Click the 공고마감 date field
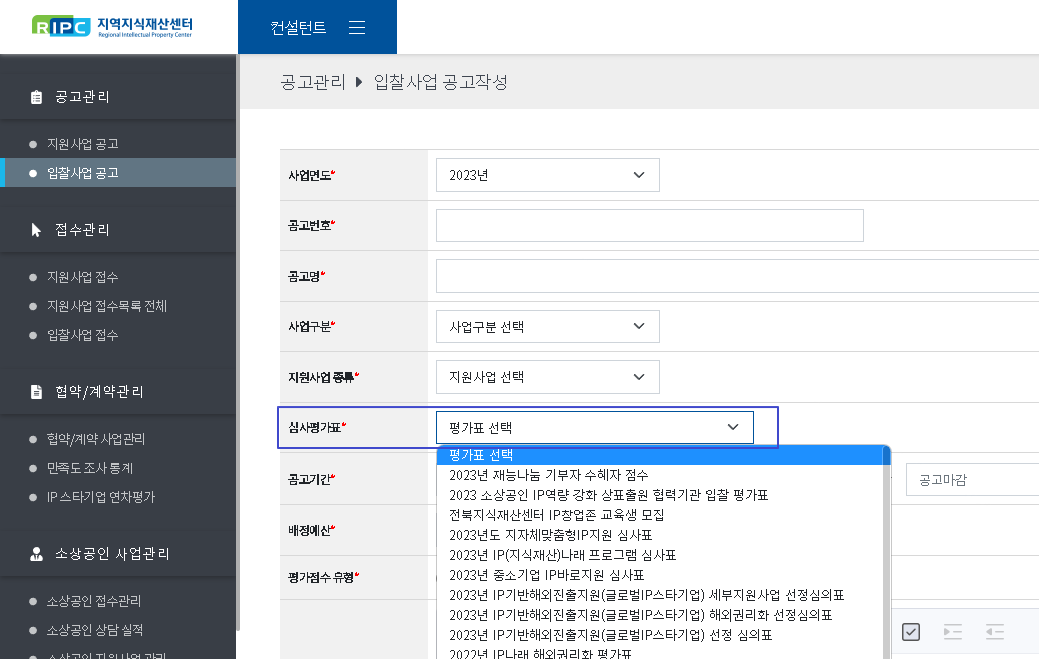The height and width of the screenshot is (659, 1039). [970, 480]
